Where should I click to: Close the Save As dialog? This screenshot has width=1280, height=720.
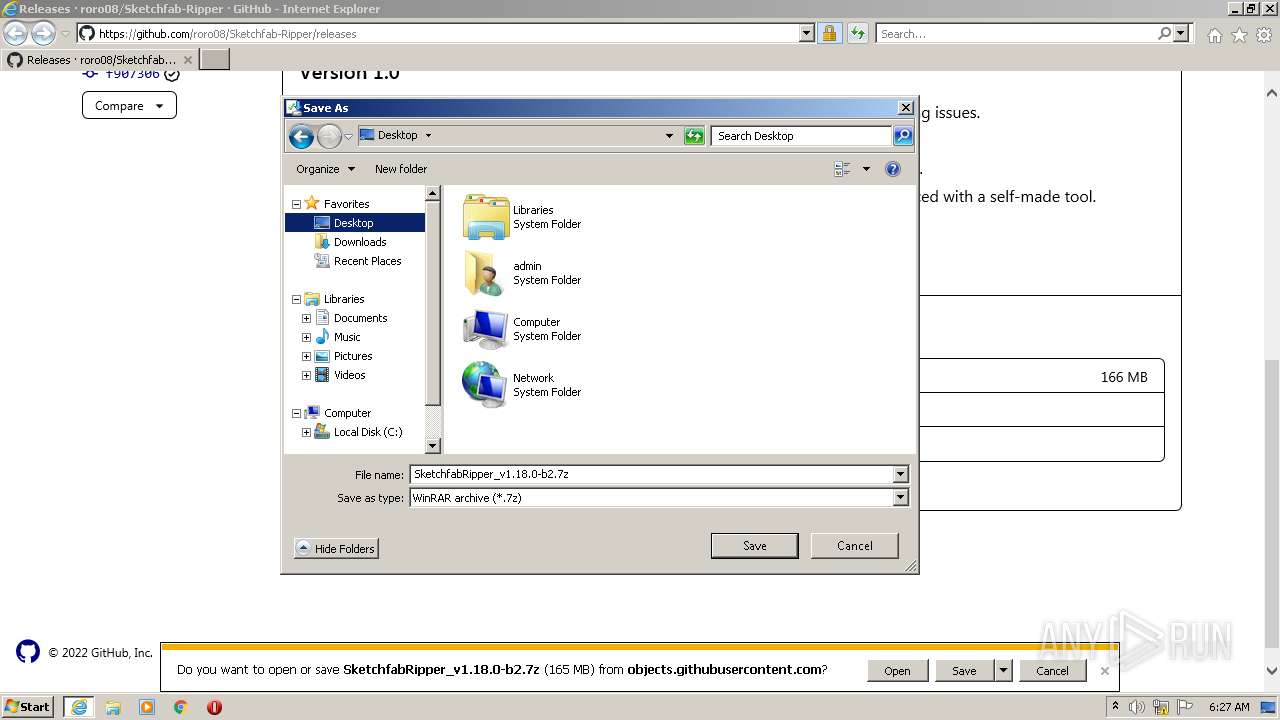point(905,108)
